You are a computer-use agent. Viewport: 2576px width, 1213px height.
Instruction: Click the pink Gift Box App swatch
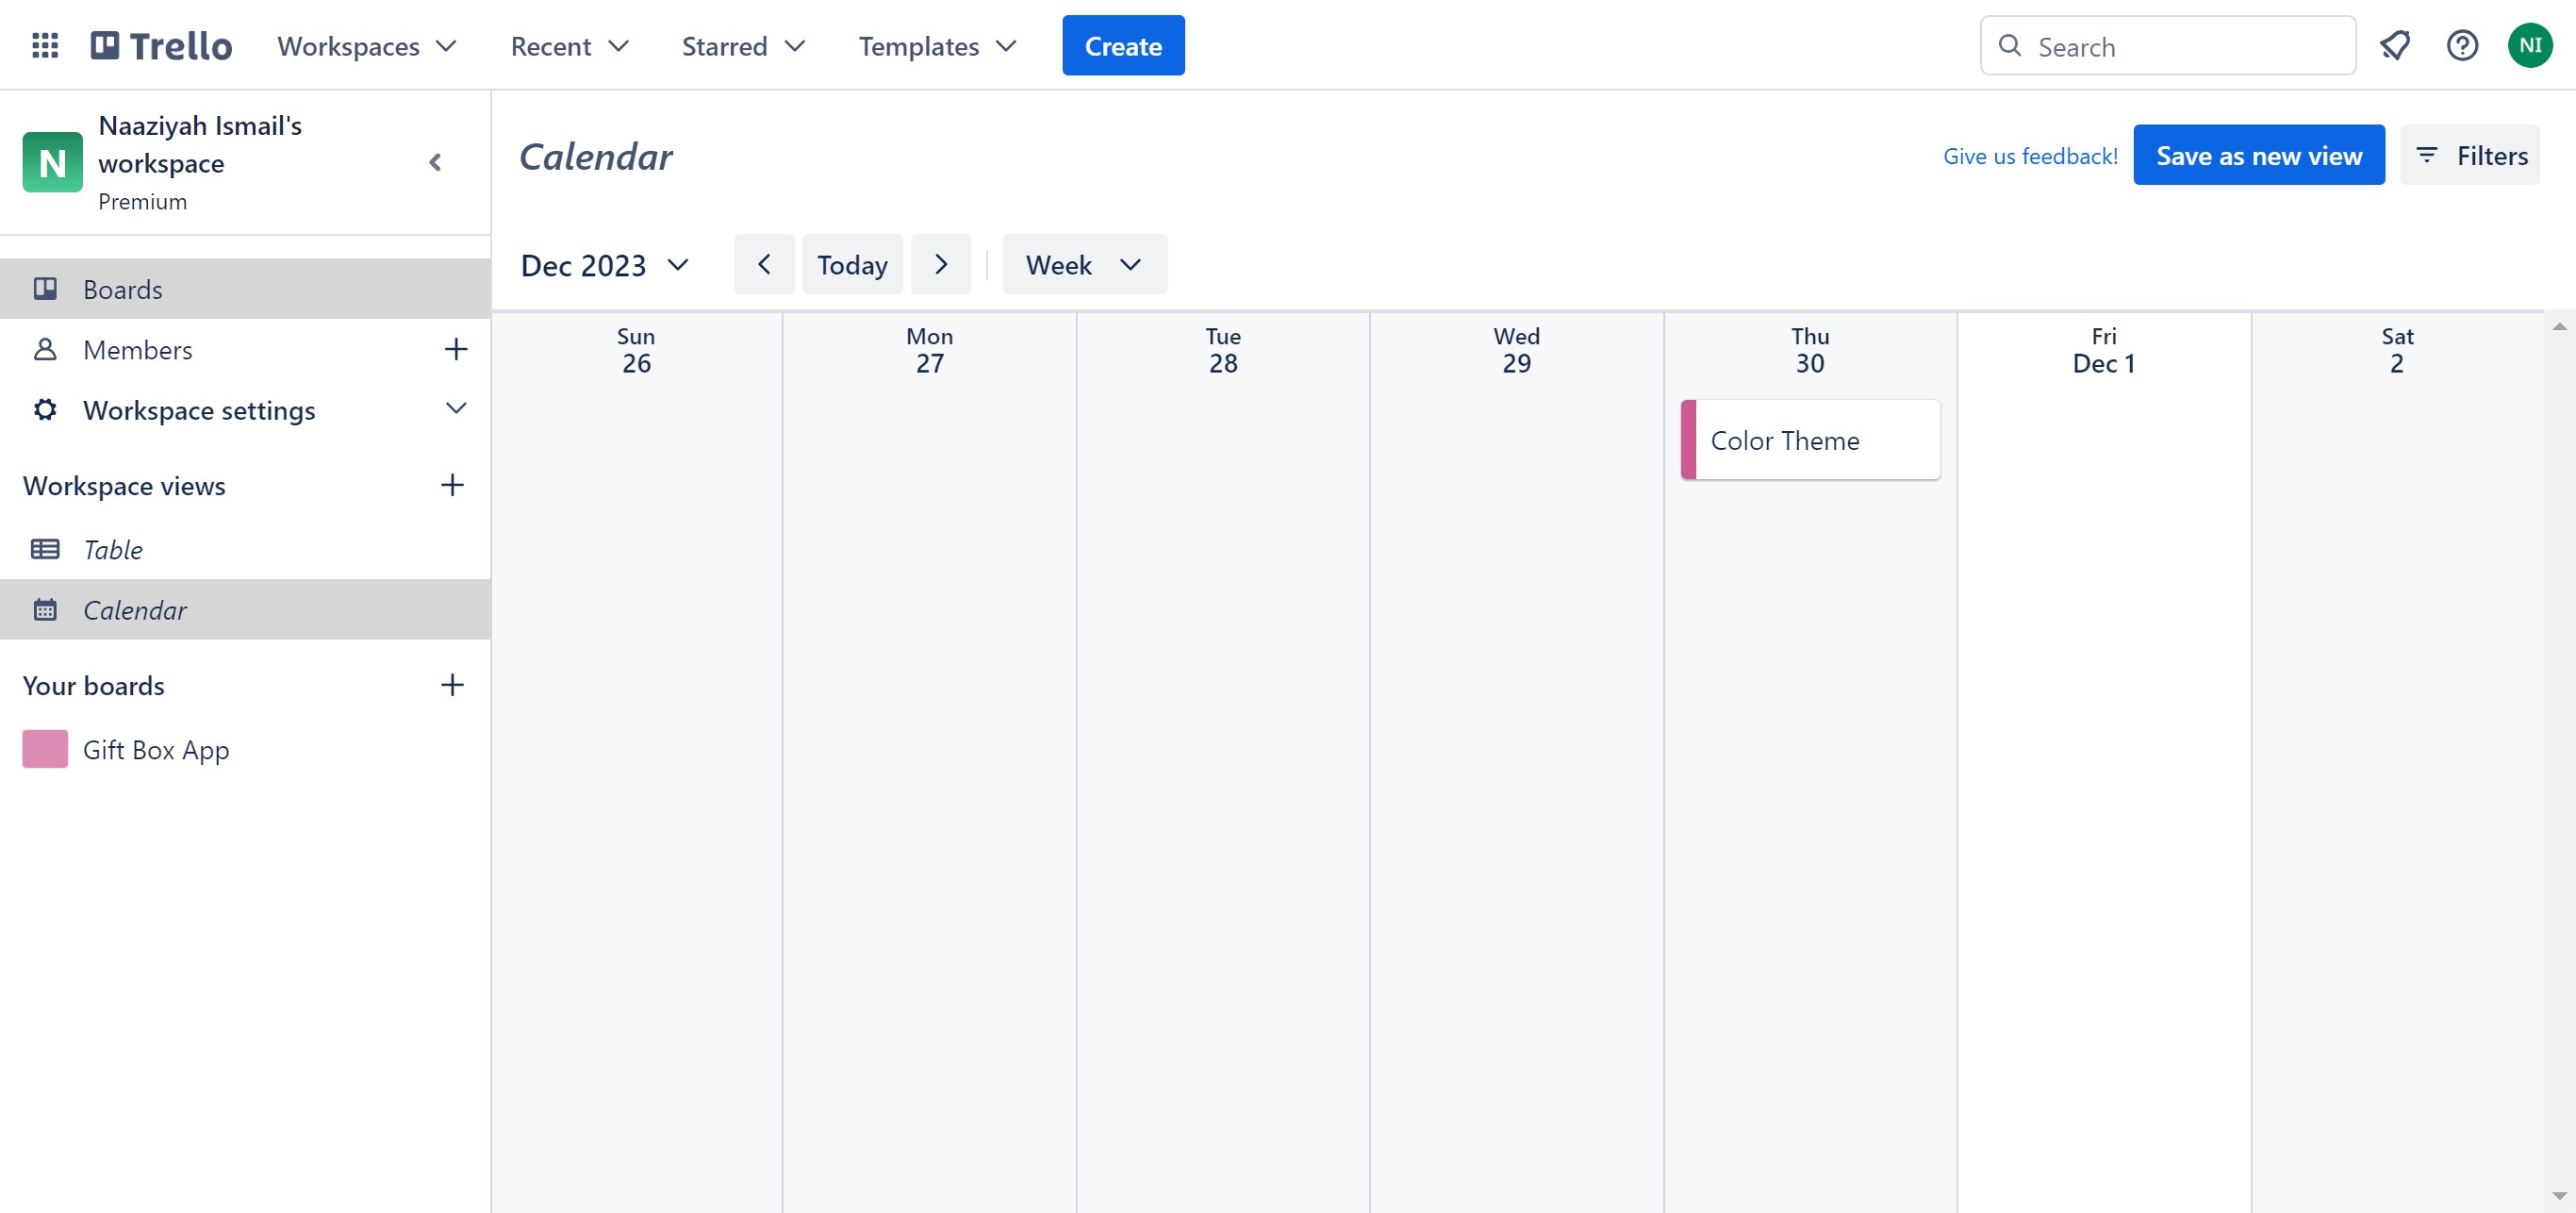point(45,749)
